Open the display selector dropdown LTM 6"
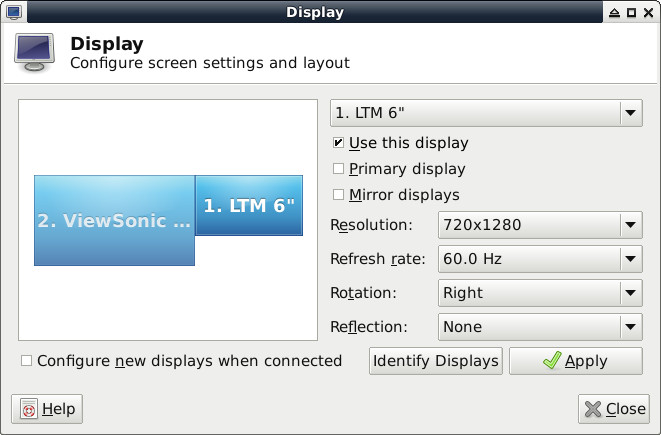The width and height of the screenshot is (661, 435). point(486,113)
